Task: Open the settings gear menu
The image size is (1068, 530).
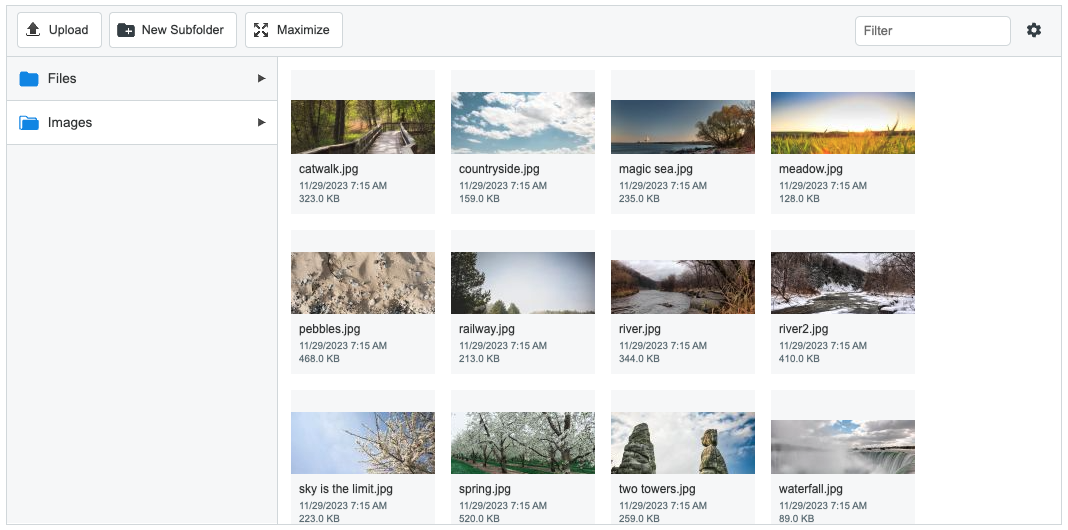Action: (x=1034, y=30)
